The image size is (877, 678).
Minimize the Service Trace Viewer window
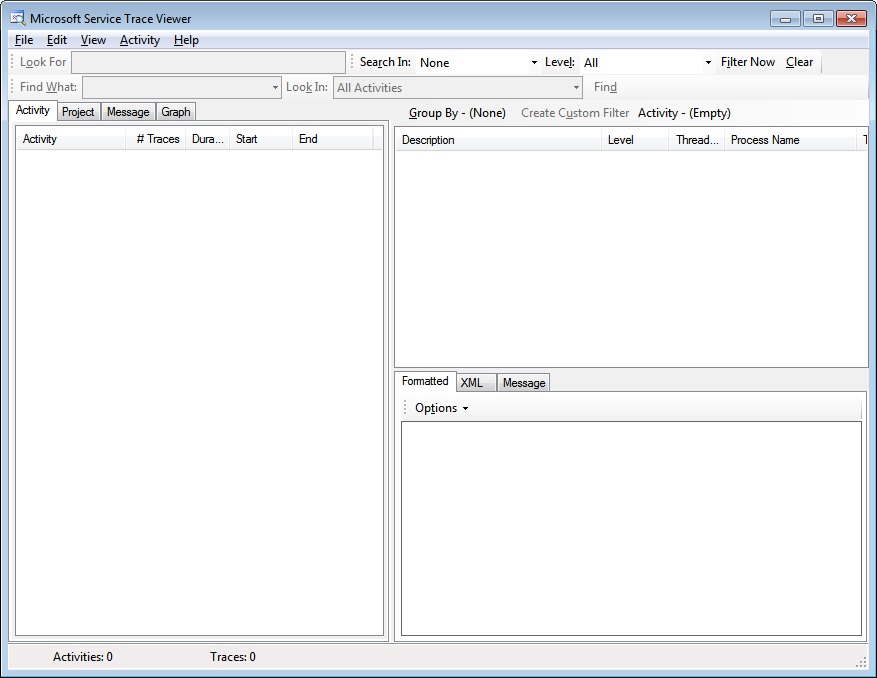[x=785, y=19]
